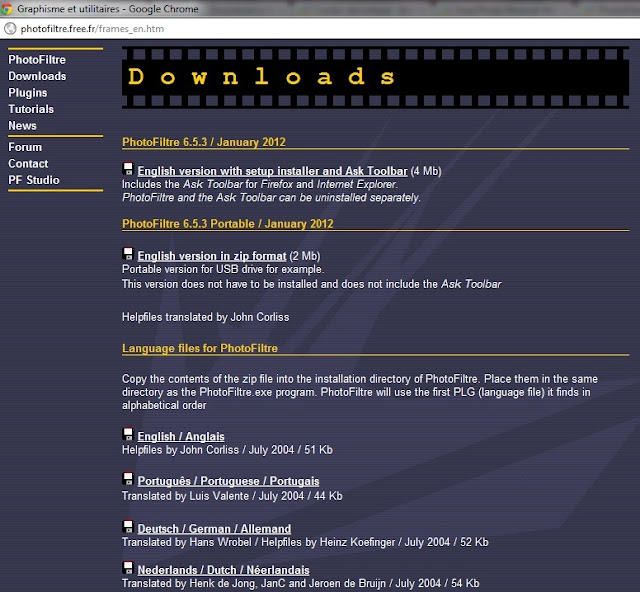Click text 'Includes the Ask Toolbar for Firefox and Internet Explorer.'

tap(260, 185)
